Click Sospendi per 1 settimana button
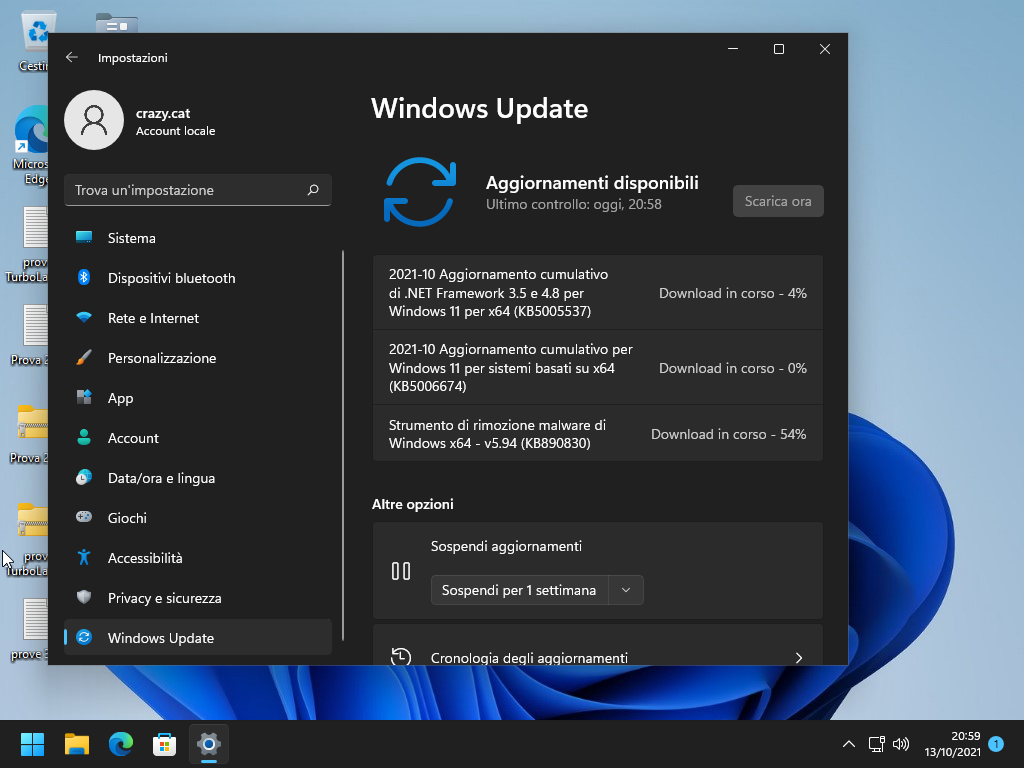The image size is (1024, 768). click(x=519, y=590)
